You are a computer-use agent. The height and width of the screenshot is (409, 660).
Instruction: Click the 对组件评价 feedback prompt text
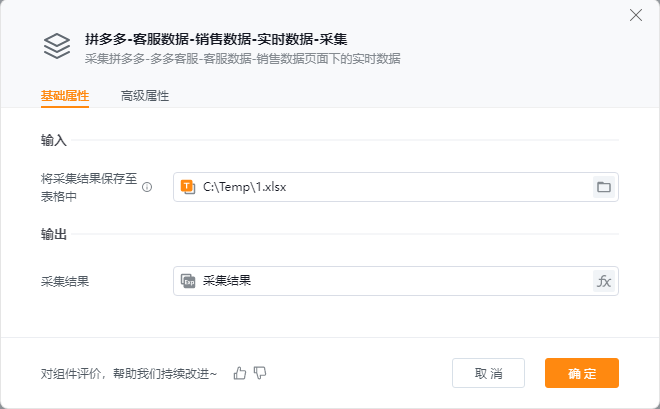tap(129, 373)
